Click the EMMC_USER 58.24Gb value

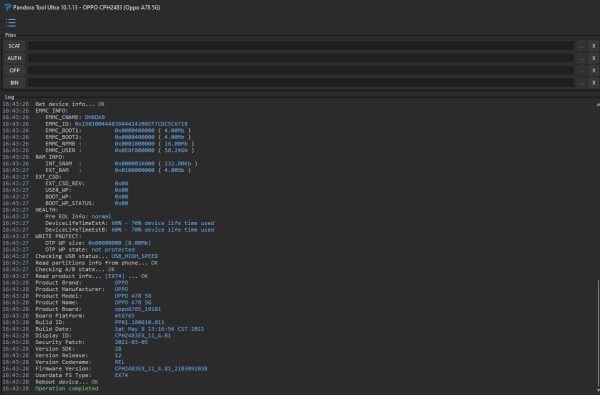[154, 150]
